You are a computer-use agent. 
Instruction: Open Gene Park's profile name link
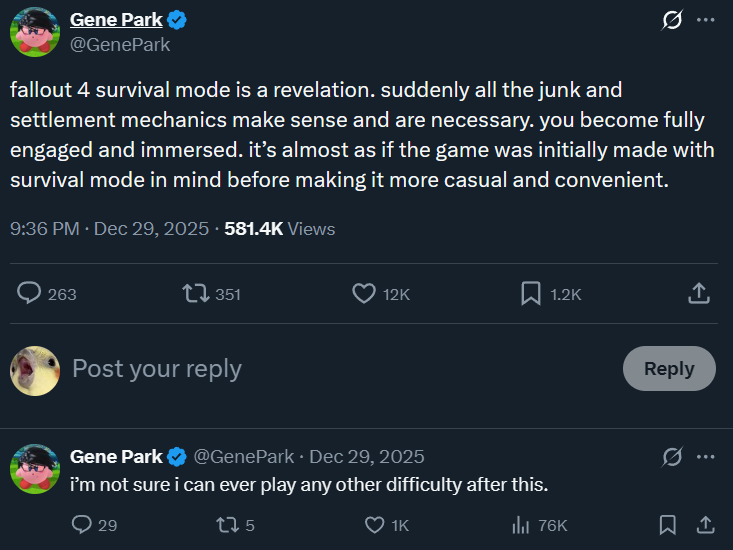(116, 20)
